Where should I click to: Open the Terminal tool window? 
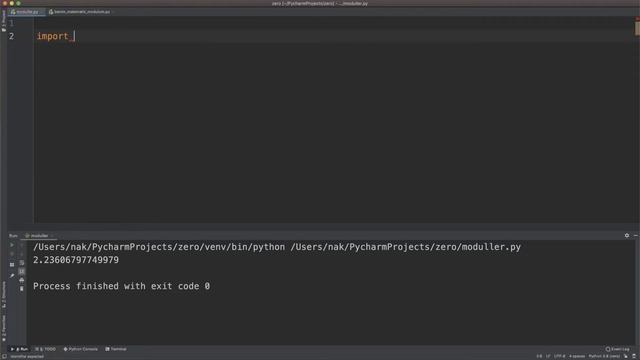[x=116, y=349]
